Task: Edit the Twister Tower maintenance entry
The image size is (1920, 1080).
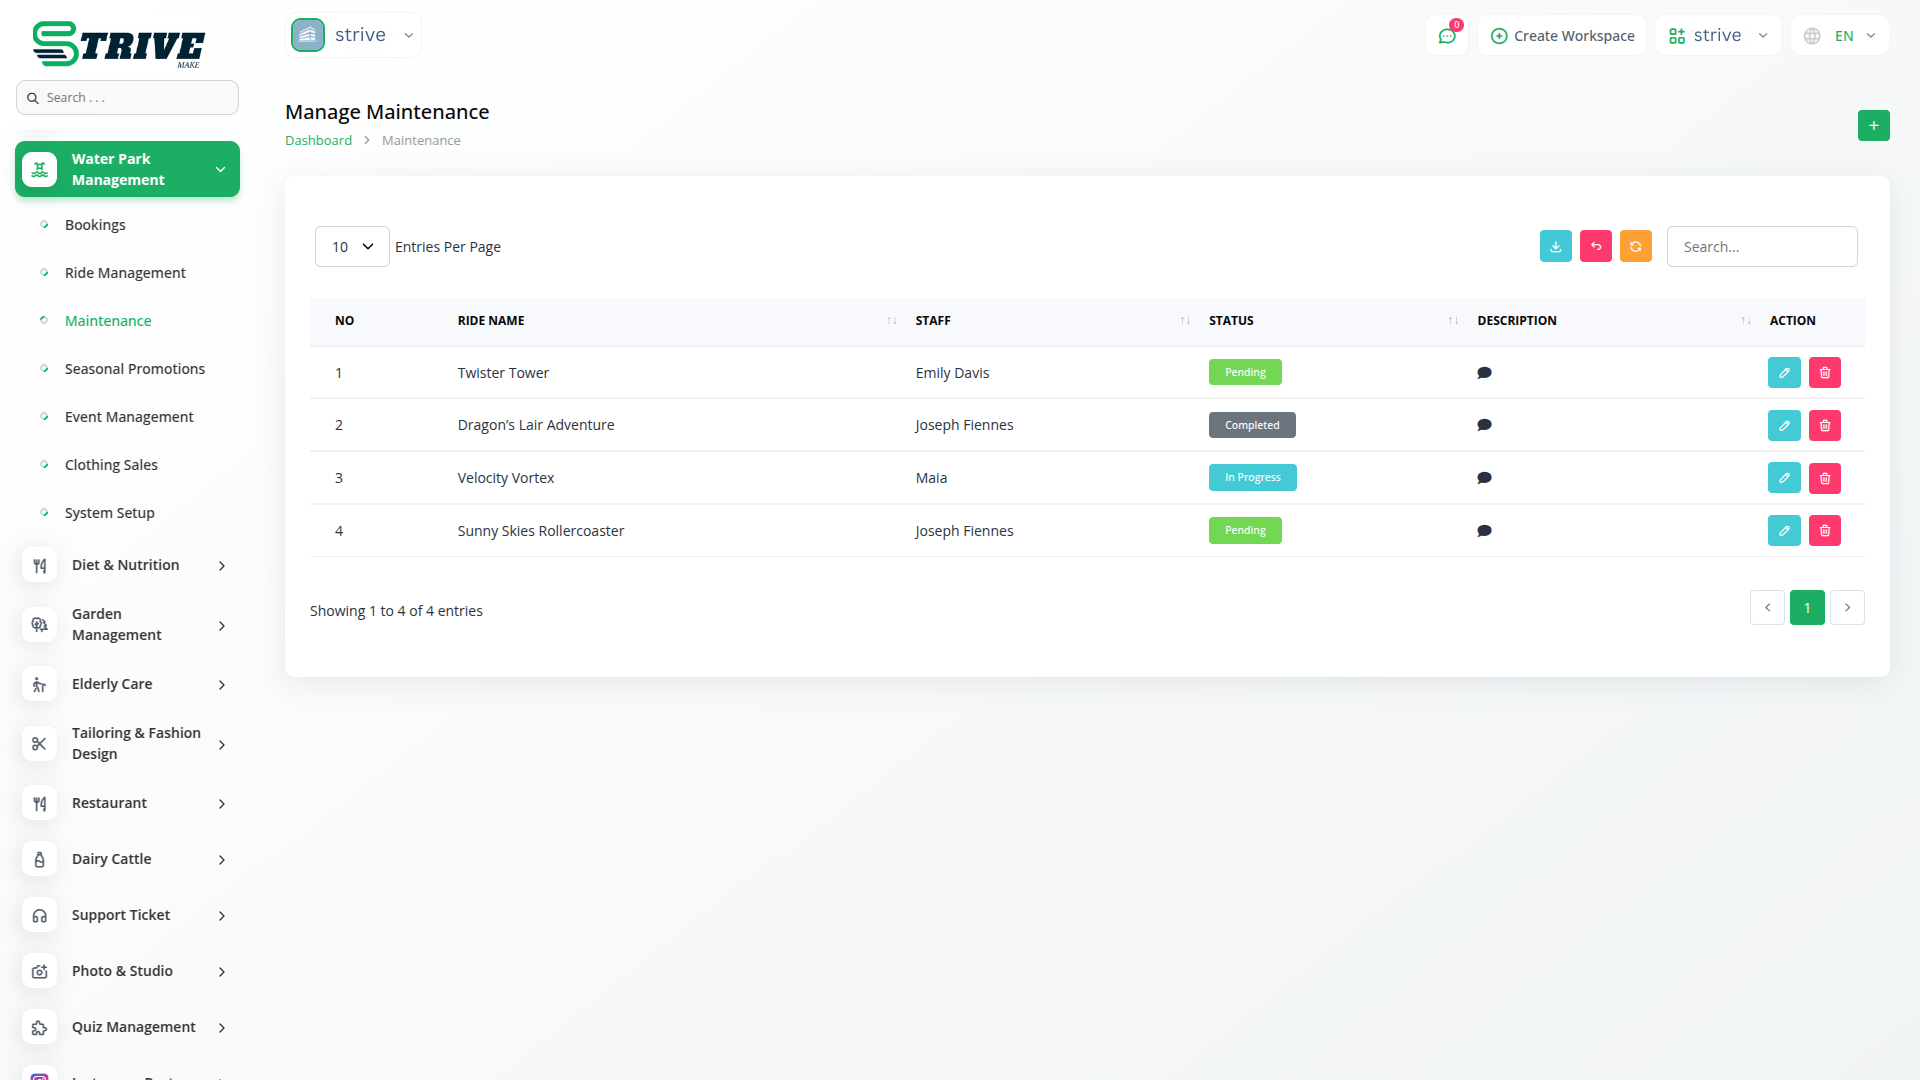Action: (x=1783, y=372)
